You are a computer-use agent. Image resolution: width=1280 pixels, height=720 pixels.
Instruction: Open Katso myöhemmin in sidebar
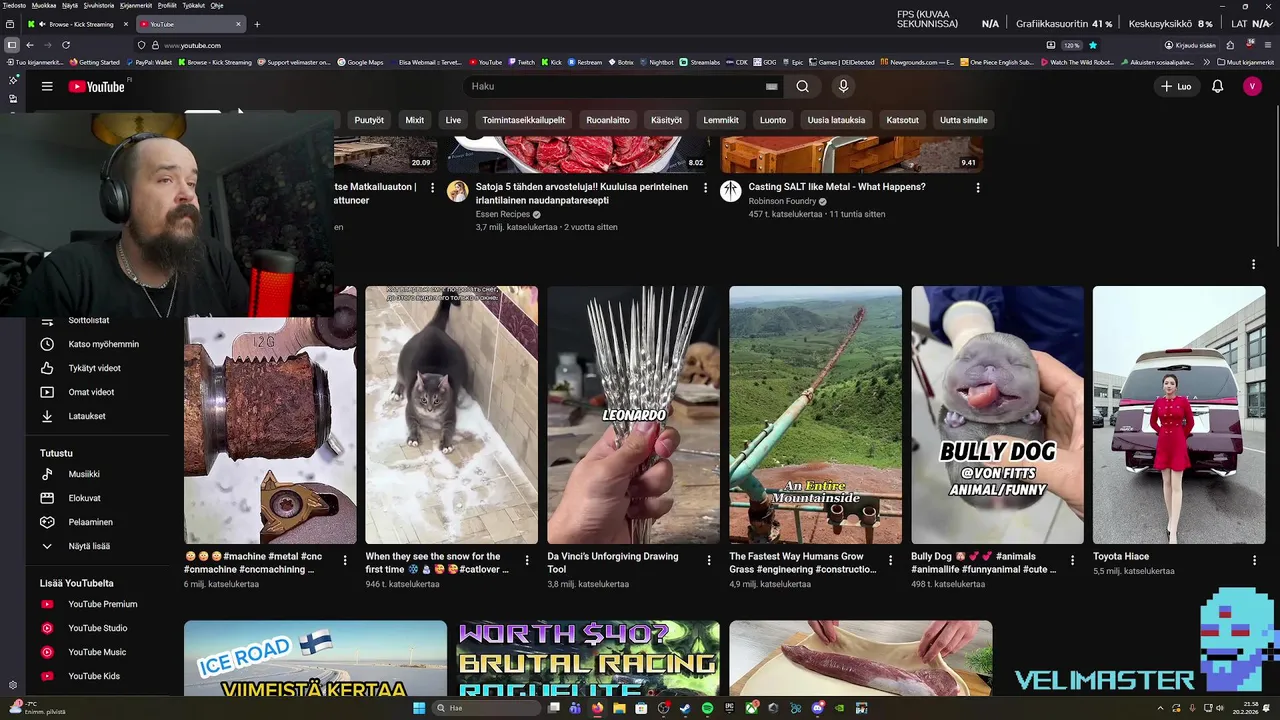coord(103,344)
